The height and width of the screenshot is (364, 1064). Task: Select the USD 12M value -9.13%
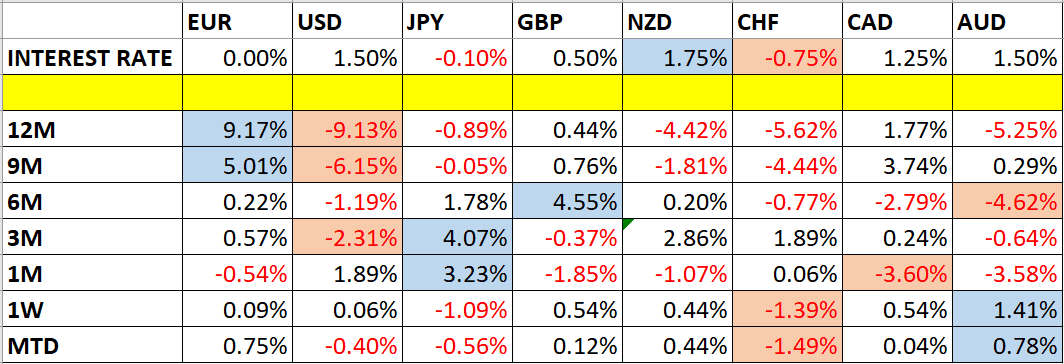(x=347, y=128)
